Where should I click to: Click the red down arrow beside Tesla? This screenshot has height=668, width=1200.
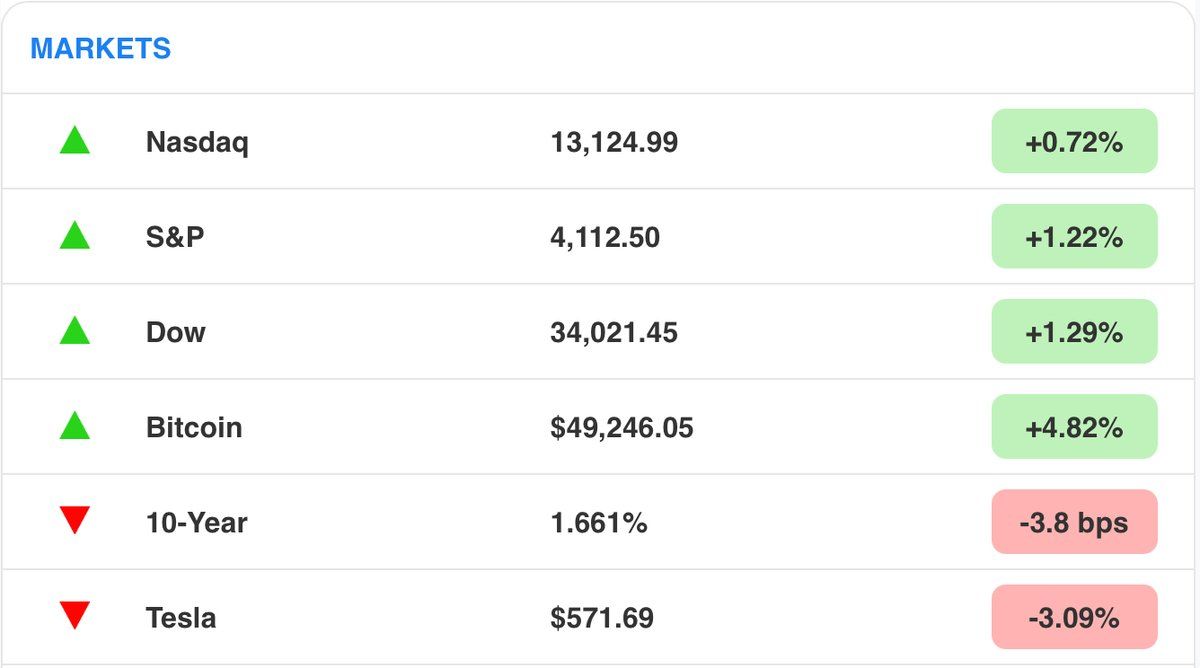75,615
